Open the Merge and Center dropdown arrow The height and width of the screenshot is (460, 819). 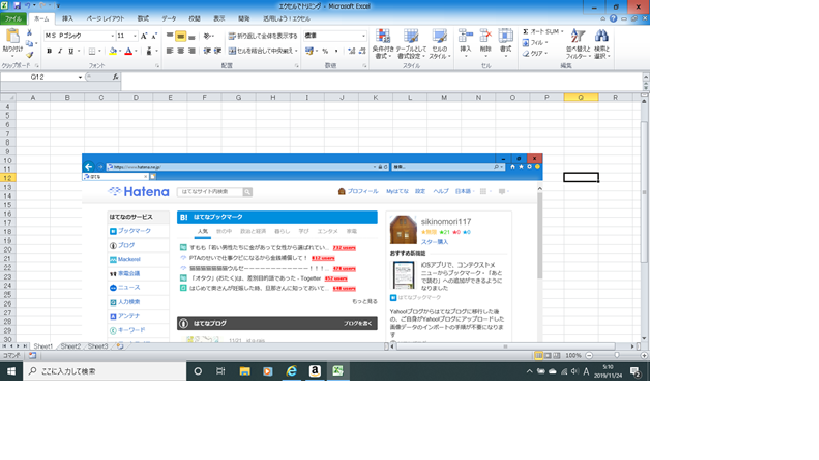[296, 51]
